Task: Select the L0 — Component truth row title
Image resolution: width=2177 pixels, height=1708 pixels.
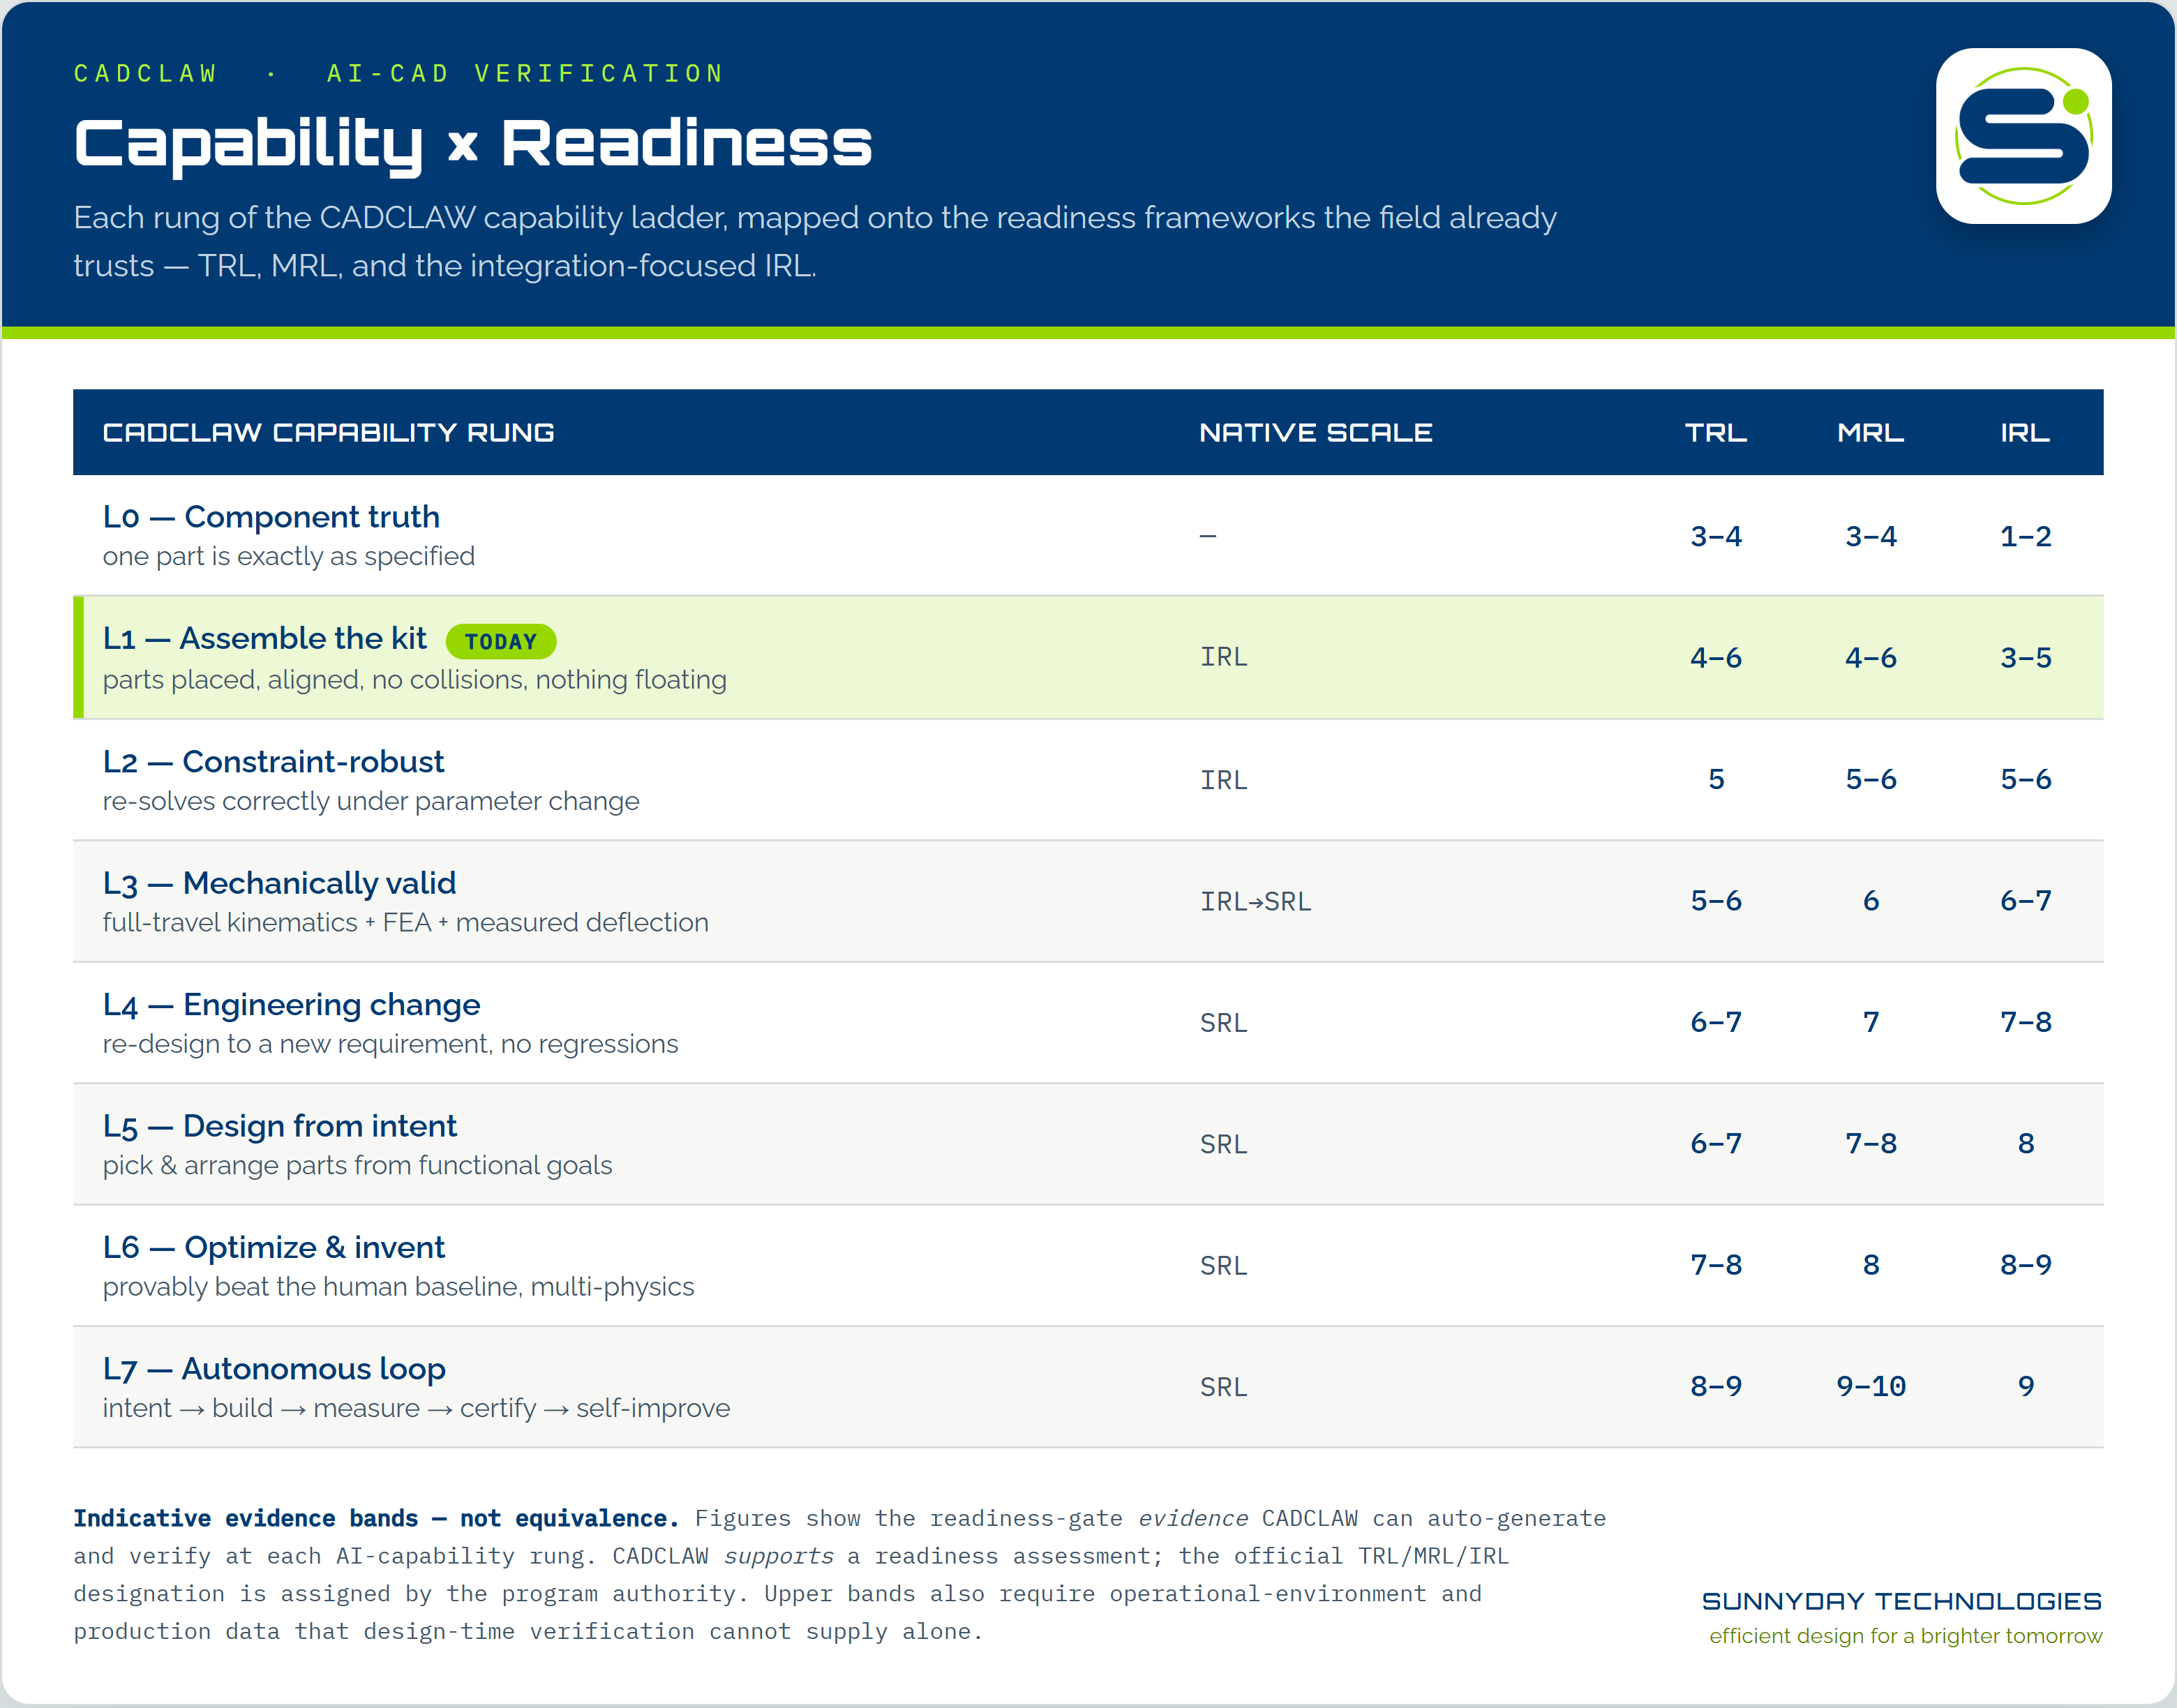Action: click(x=271, y=517)
